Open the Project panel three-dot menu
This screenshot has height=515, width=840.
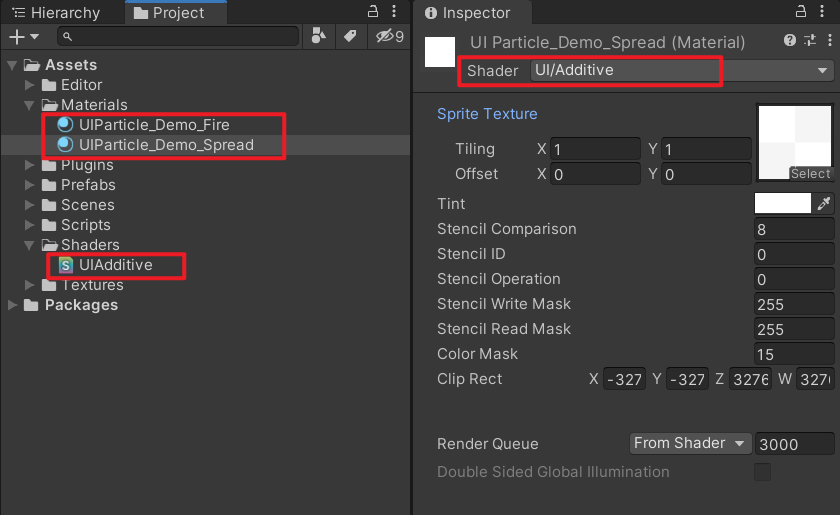394,11
